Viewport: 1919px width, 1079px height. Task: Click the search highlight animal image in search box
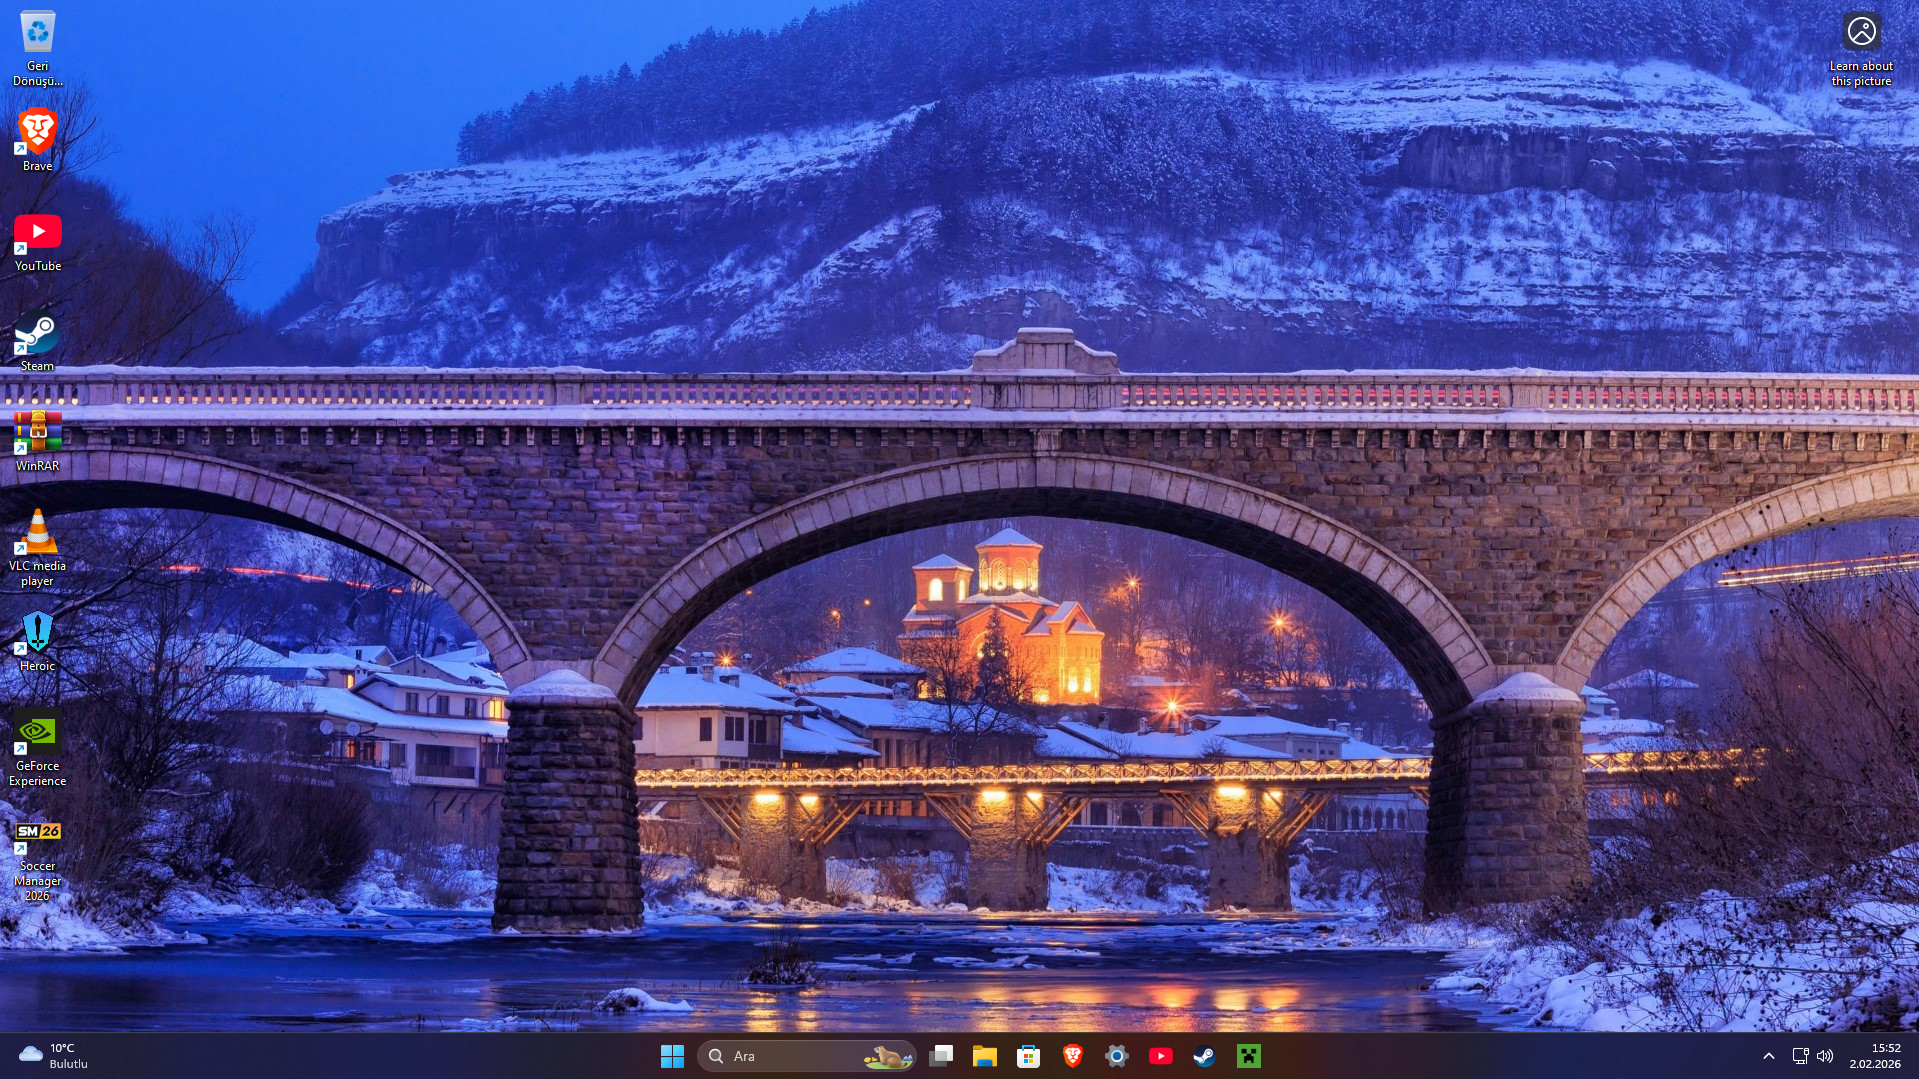(888, 1056)
